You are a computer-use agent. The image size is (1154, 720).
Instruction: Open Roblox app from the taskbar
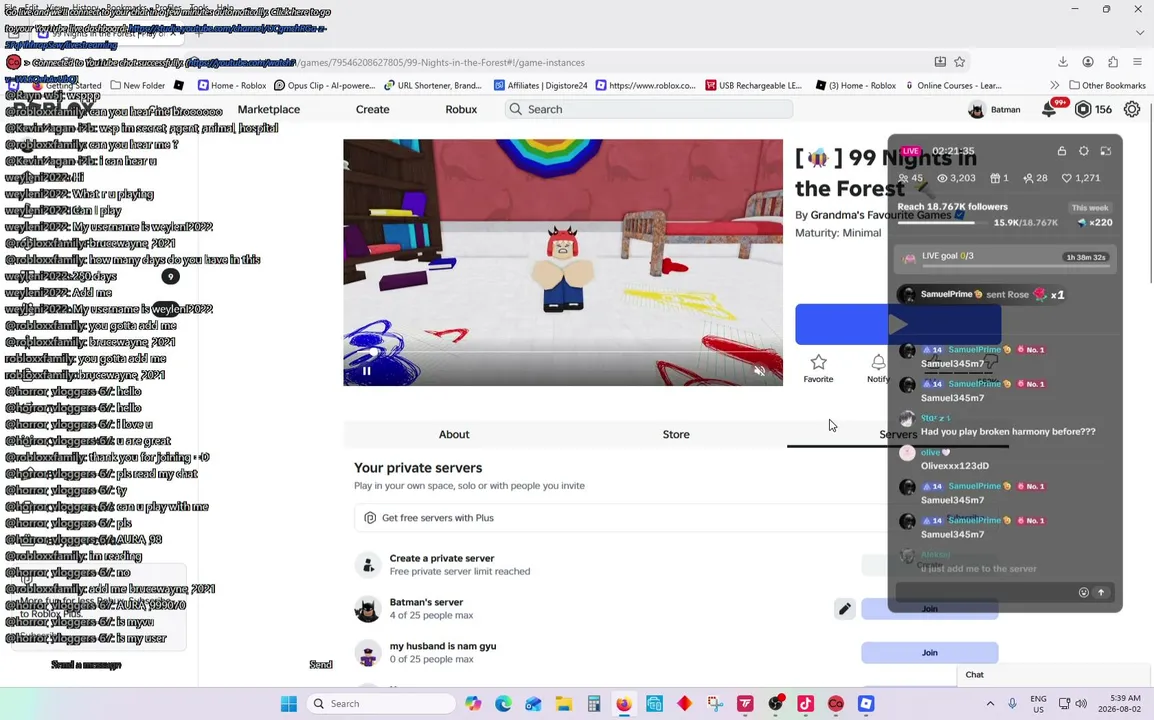click(x=866, y=704)
